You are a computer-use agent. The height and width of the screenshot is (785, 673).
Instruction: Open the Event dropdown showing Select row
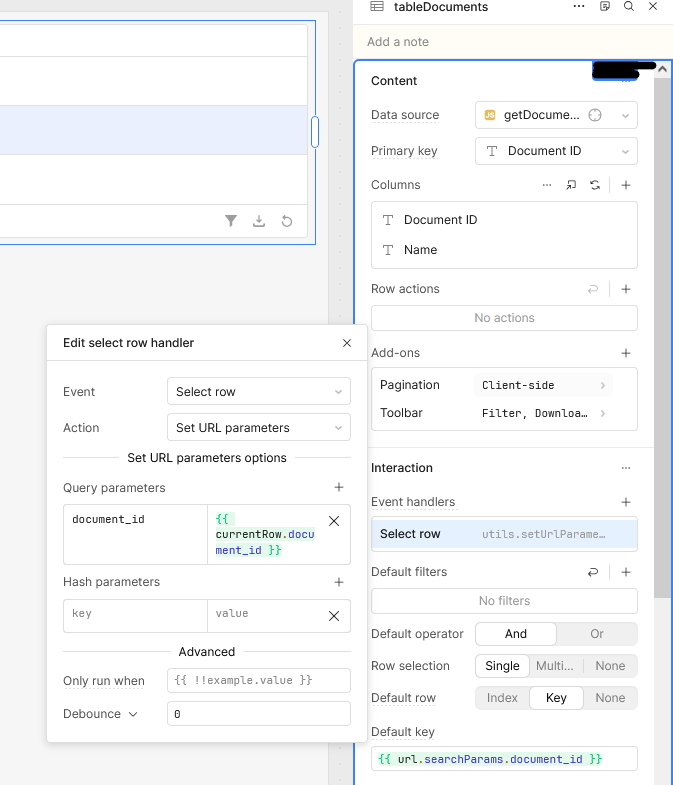[258, 392]
